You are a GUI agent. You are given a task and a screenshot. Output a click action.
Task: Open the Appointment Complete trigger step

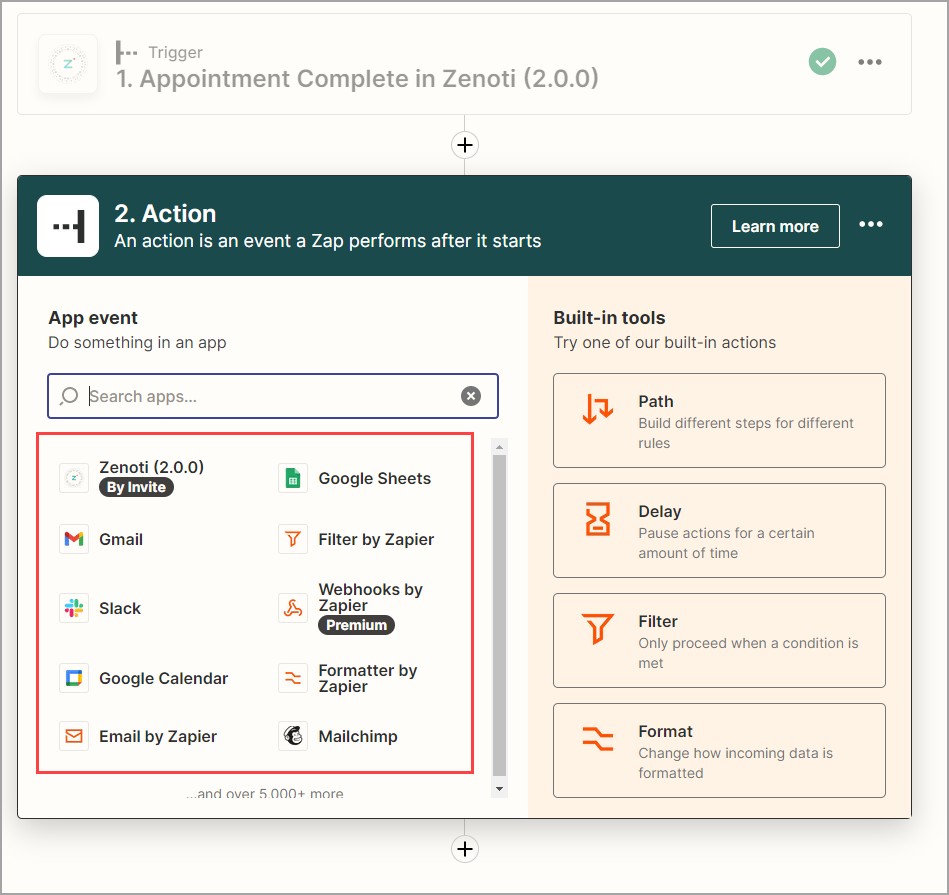464,64
